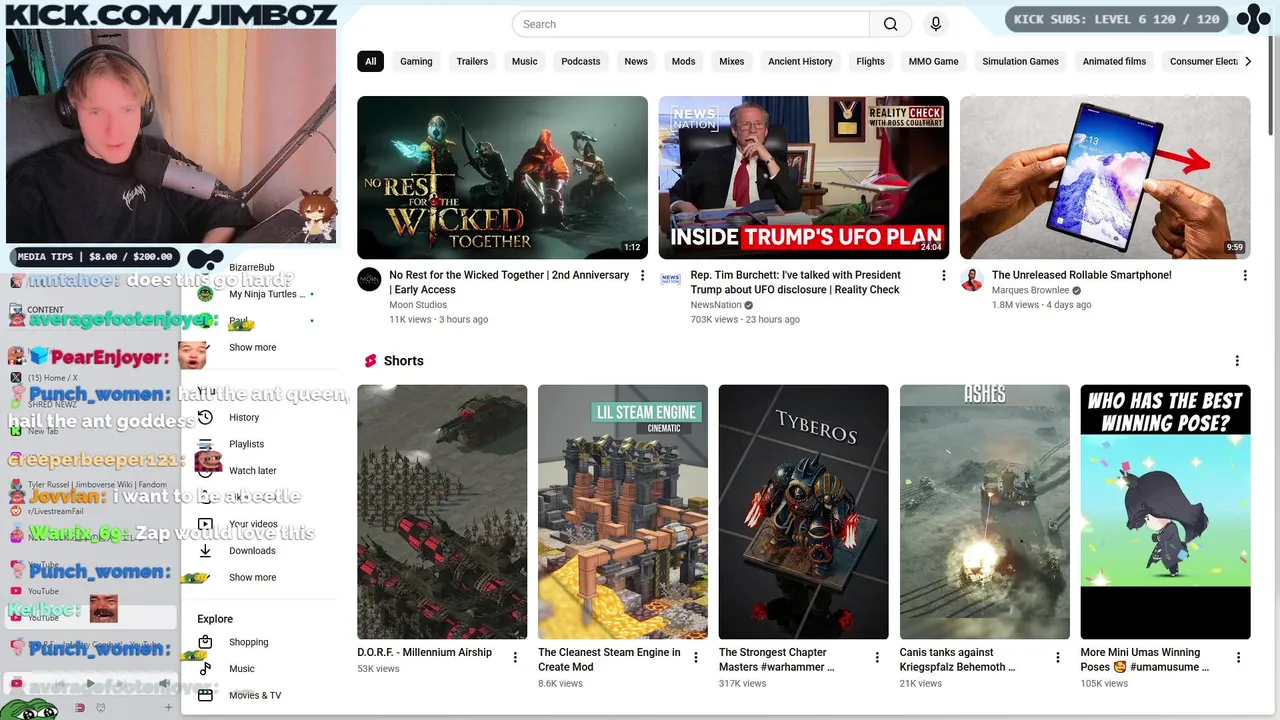Play No Rest for the Wicked thumbnail
1280x720 pixels.
click(502, 177)
